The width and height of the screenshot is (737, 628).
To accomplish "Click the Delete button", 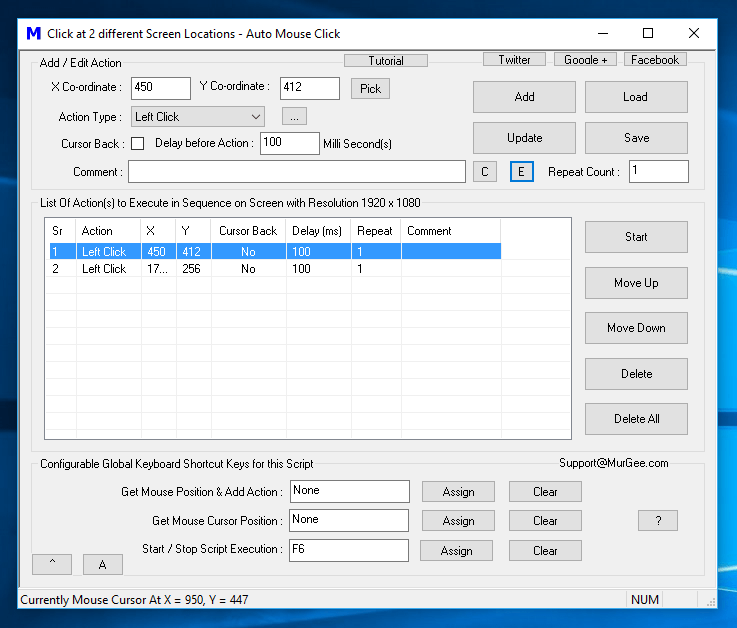I will 636,374.
